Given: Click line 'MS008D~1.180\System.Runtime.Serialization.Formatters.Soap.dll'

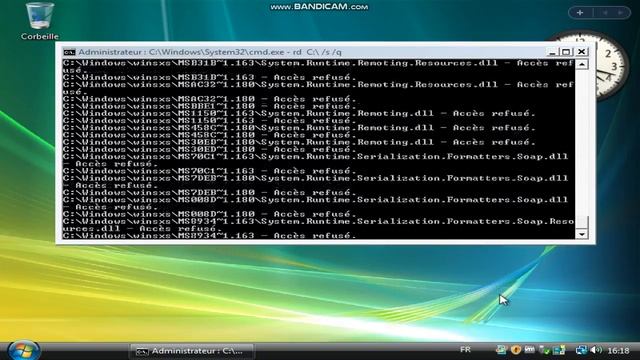Looking at the screenshot, I should coord(316,200).
